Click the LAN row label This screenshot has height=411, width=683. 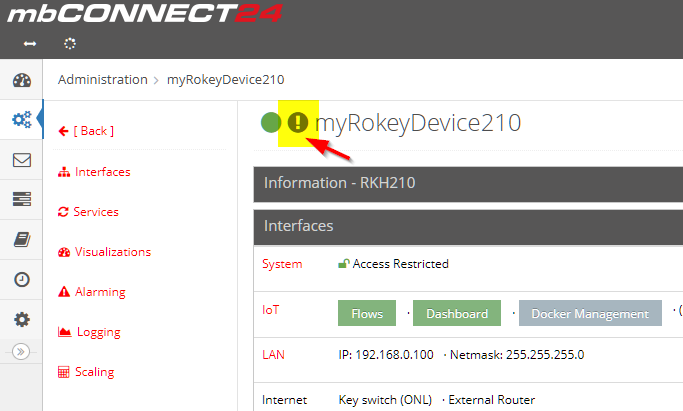coord(273,355)
